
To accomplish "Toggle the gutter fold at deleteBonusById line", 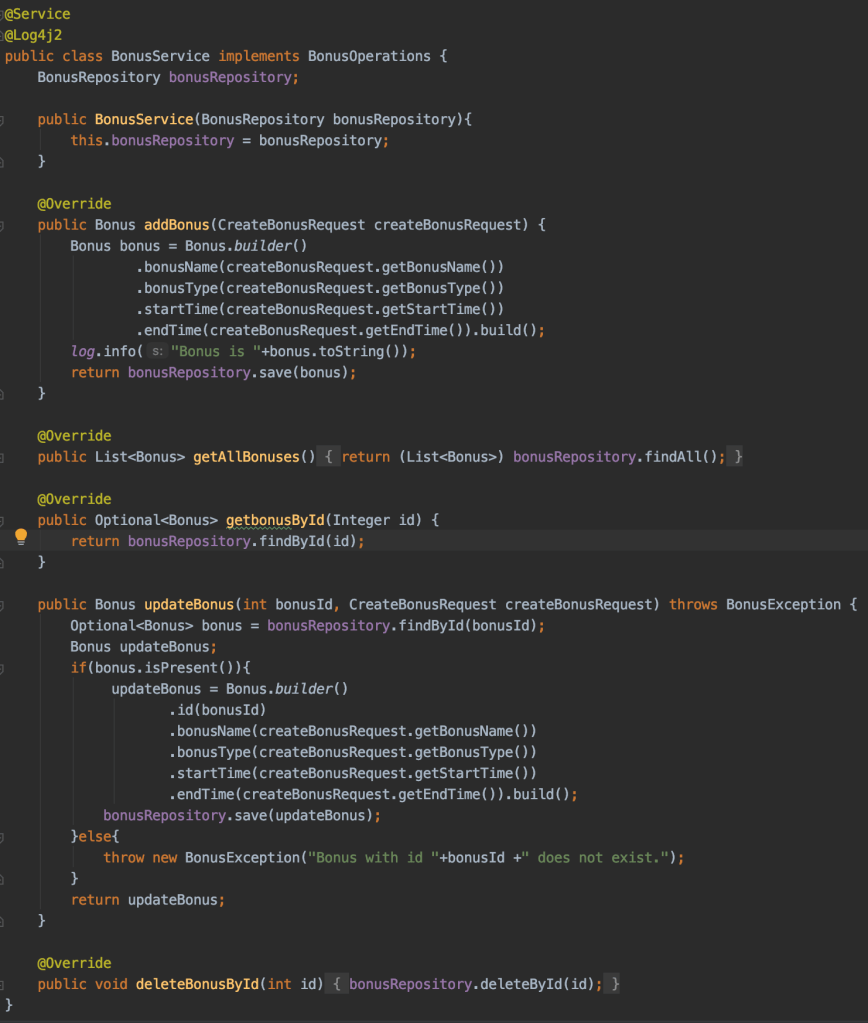I will 3,984.
